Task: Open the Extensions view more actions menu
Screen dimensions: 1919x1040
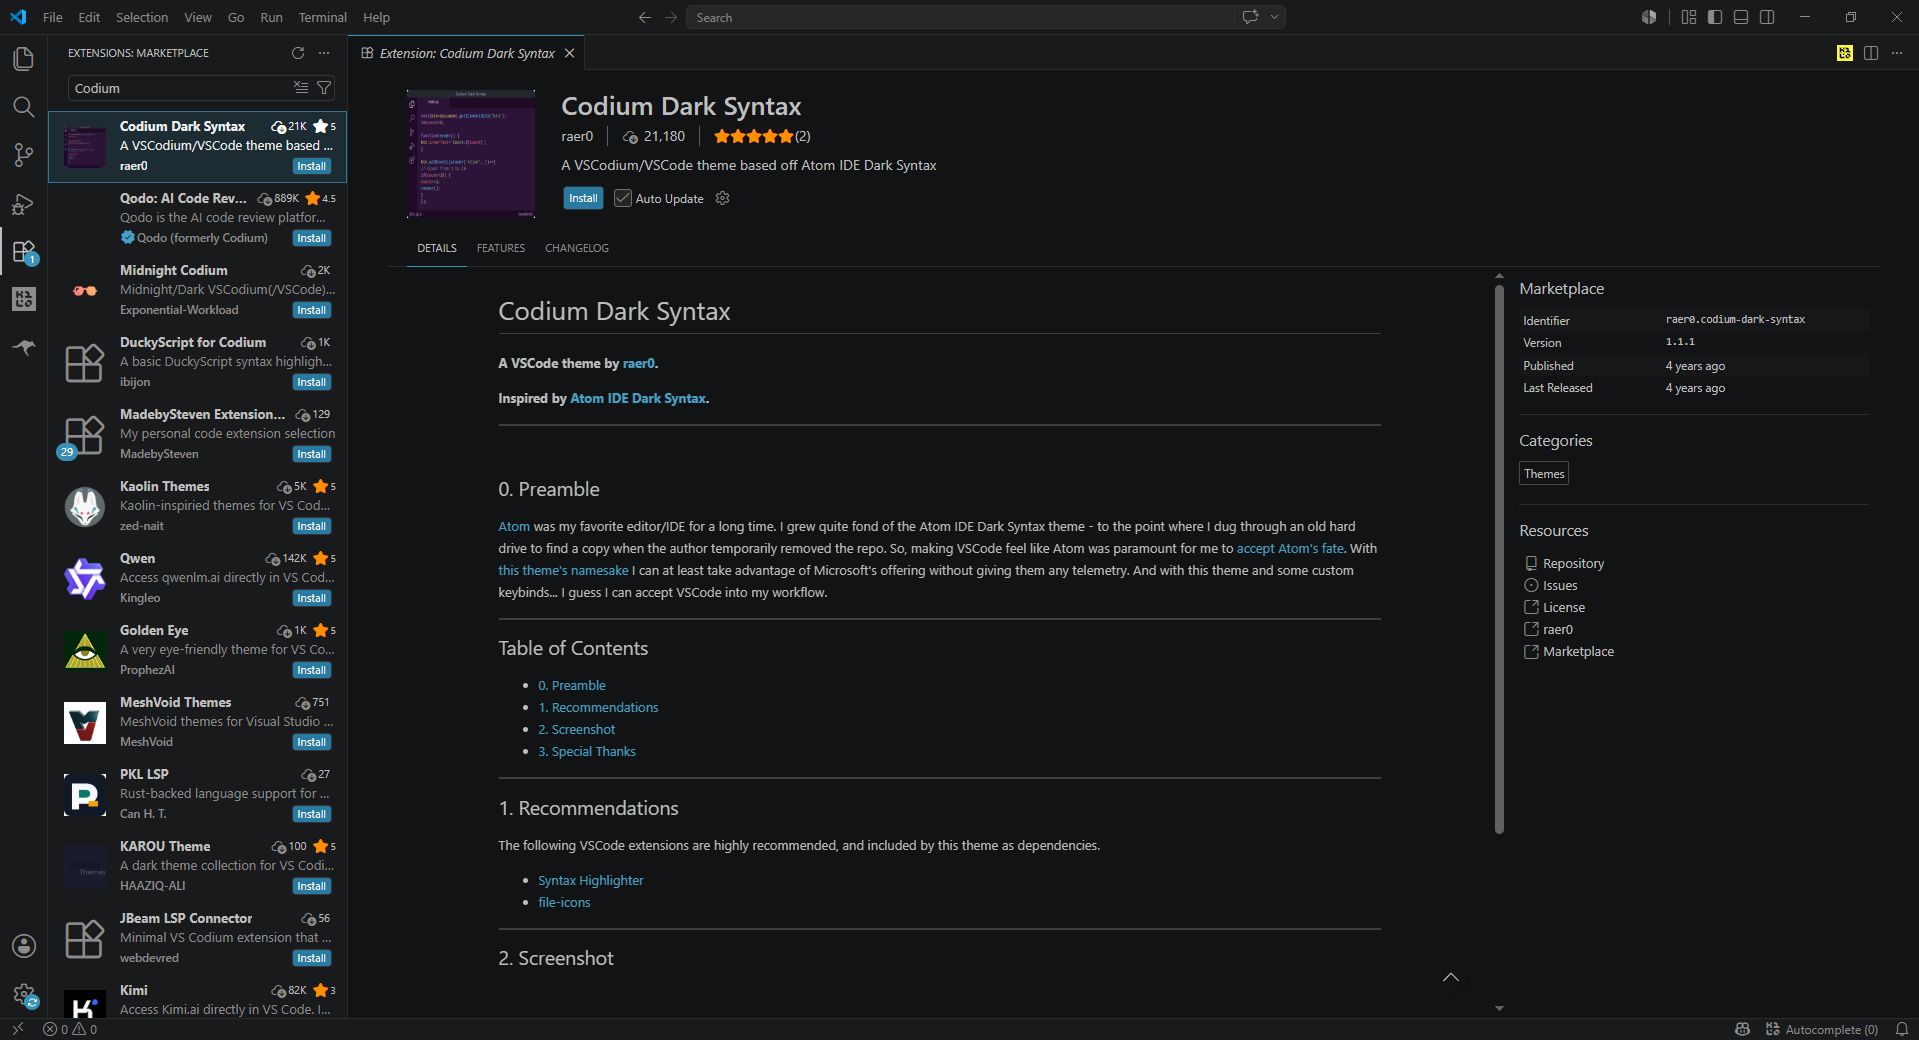Action: [x=324, y=53]
